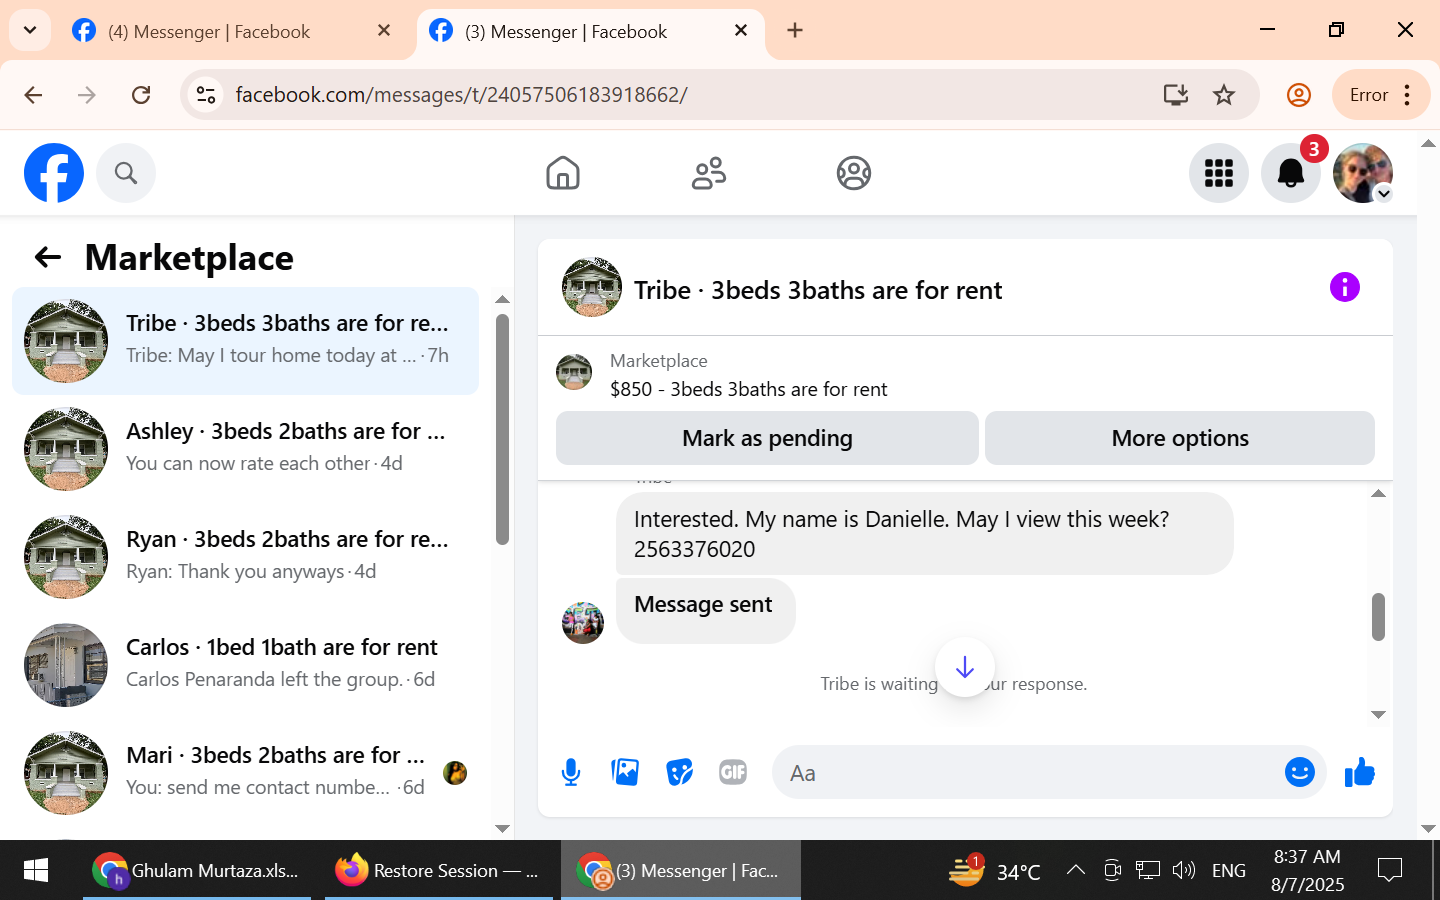
Task: Click the "Message sent" bubble
Action: 705,611
